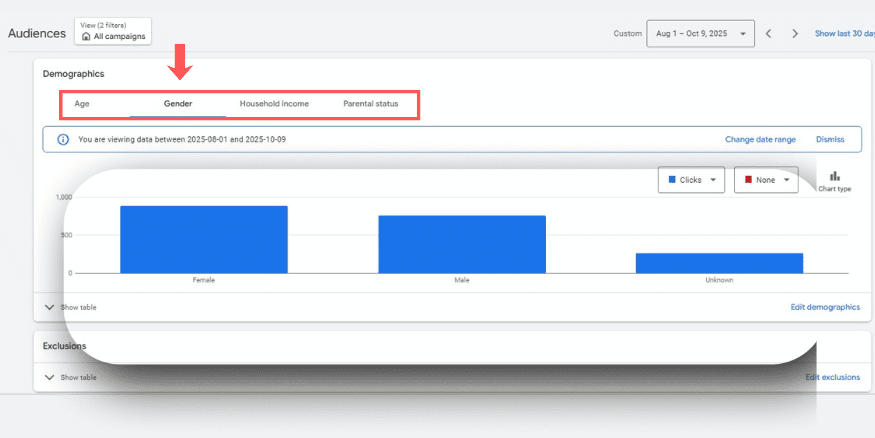Click the info icon in date notice

tap(63, 140)
